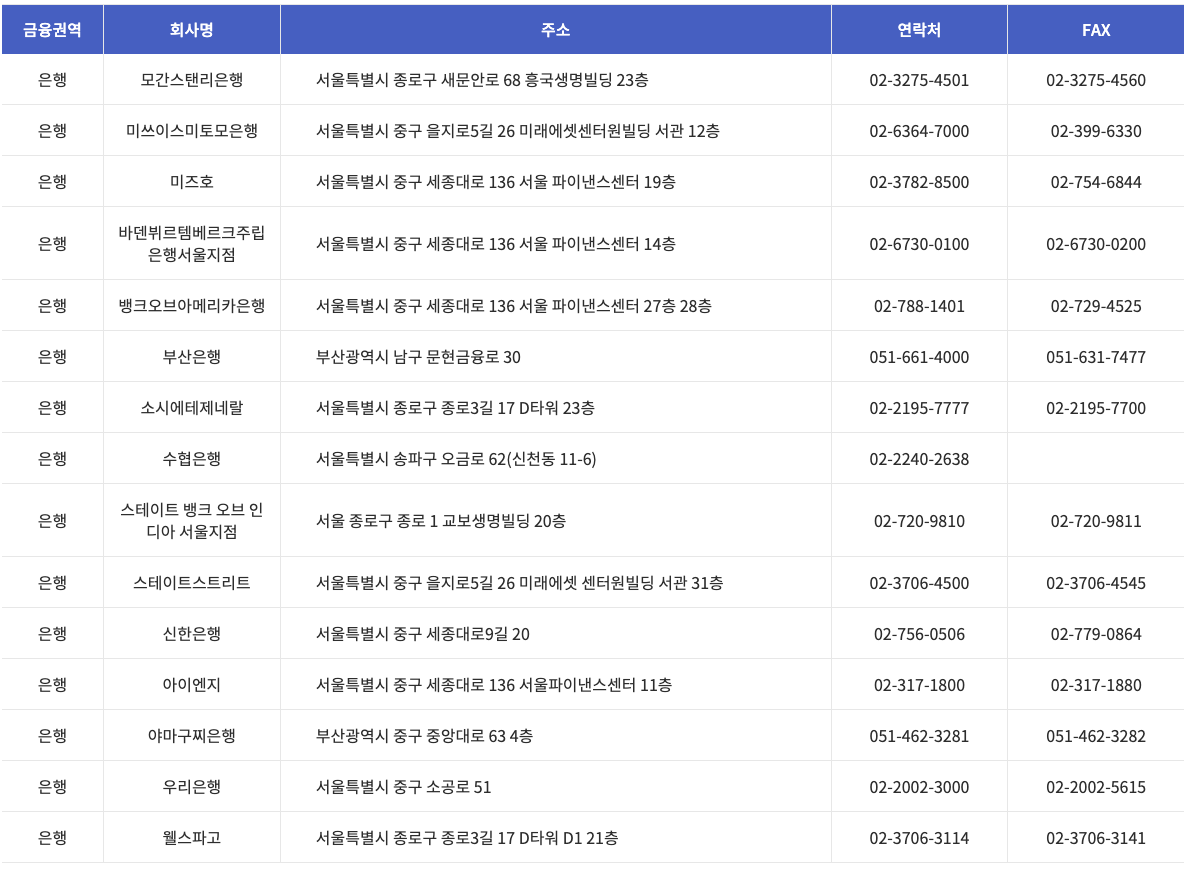The width and height of the screenshot is (1184, 872).
Task: Click phone number 02-3782-8500
Action: click(x=919, y=182)
